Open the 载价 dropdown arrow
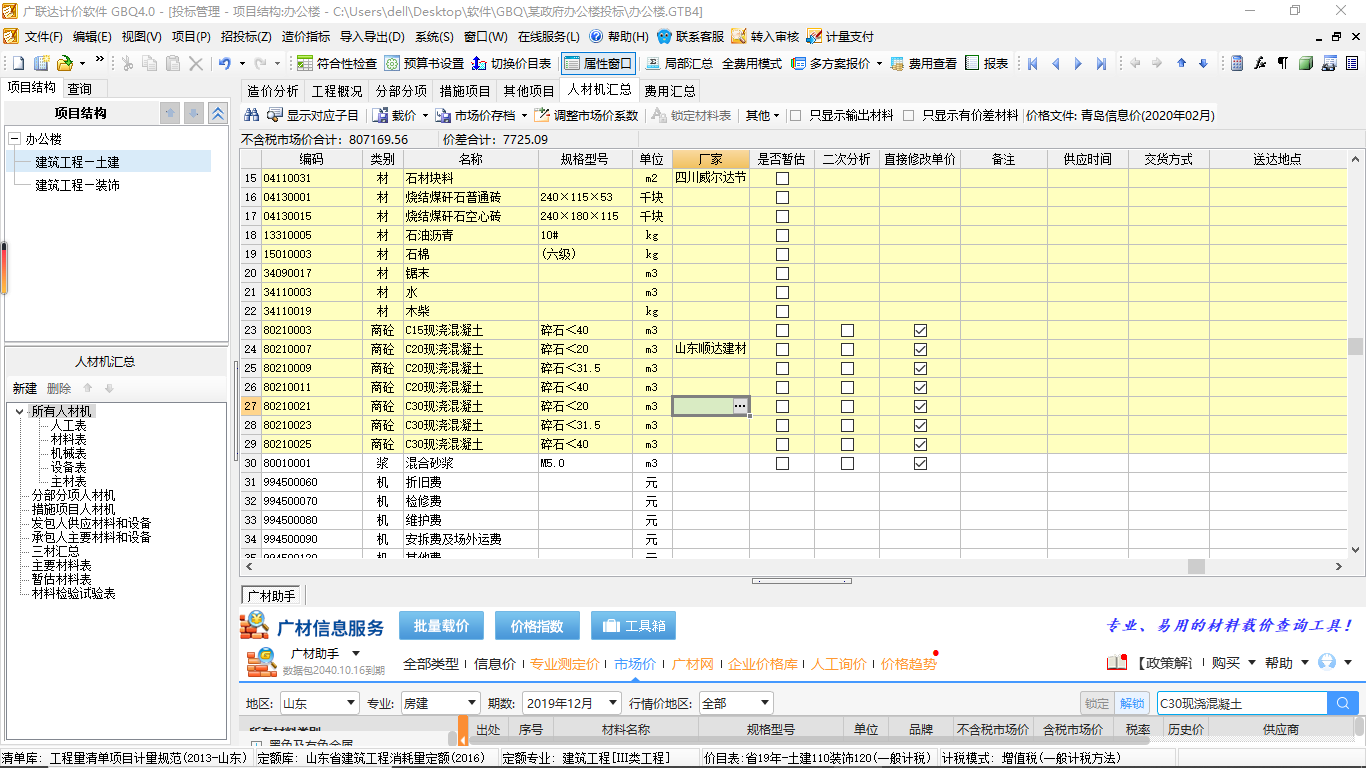 pos(425,116)
